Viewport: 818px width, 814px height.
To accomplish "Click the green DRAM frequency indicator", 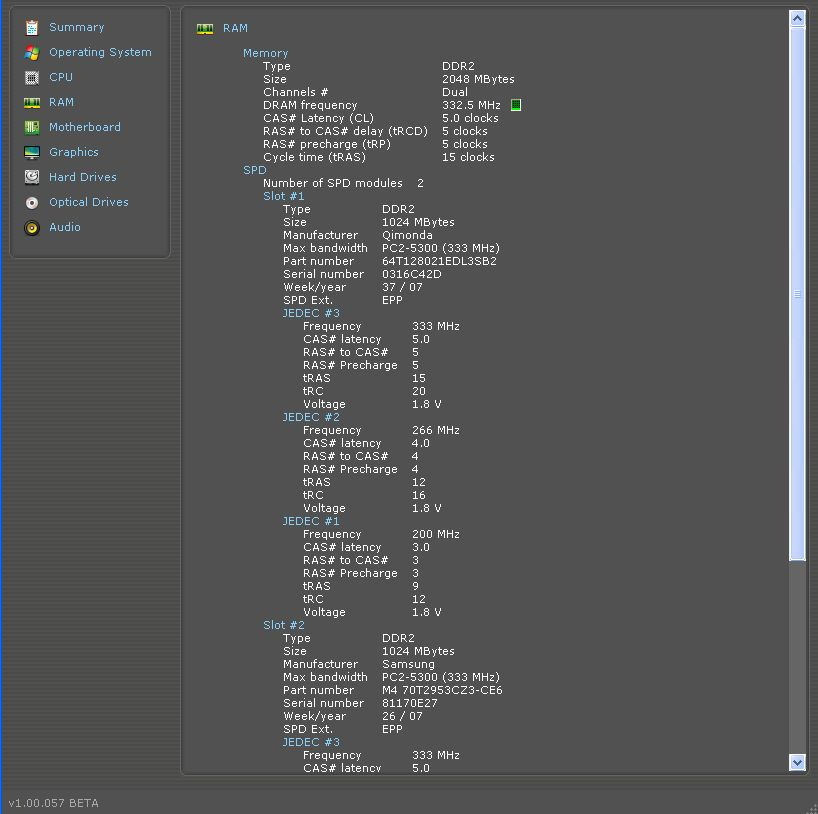I will coord(516,105).
